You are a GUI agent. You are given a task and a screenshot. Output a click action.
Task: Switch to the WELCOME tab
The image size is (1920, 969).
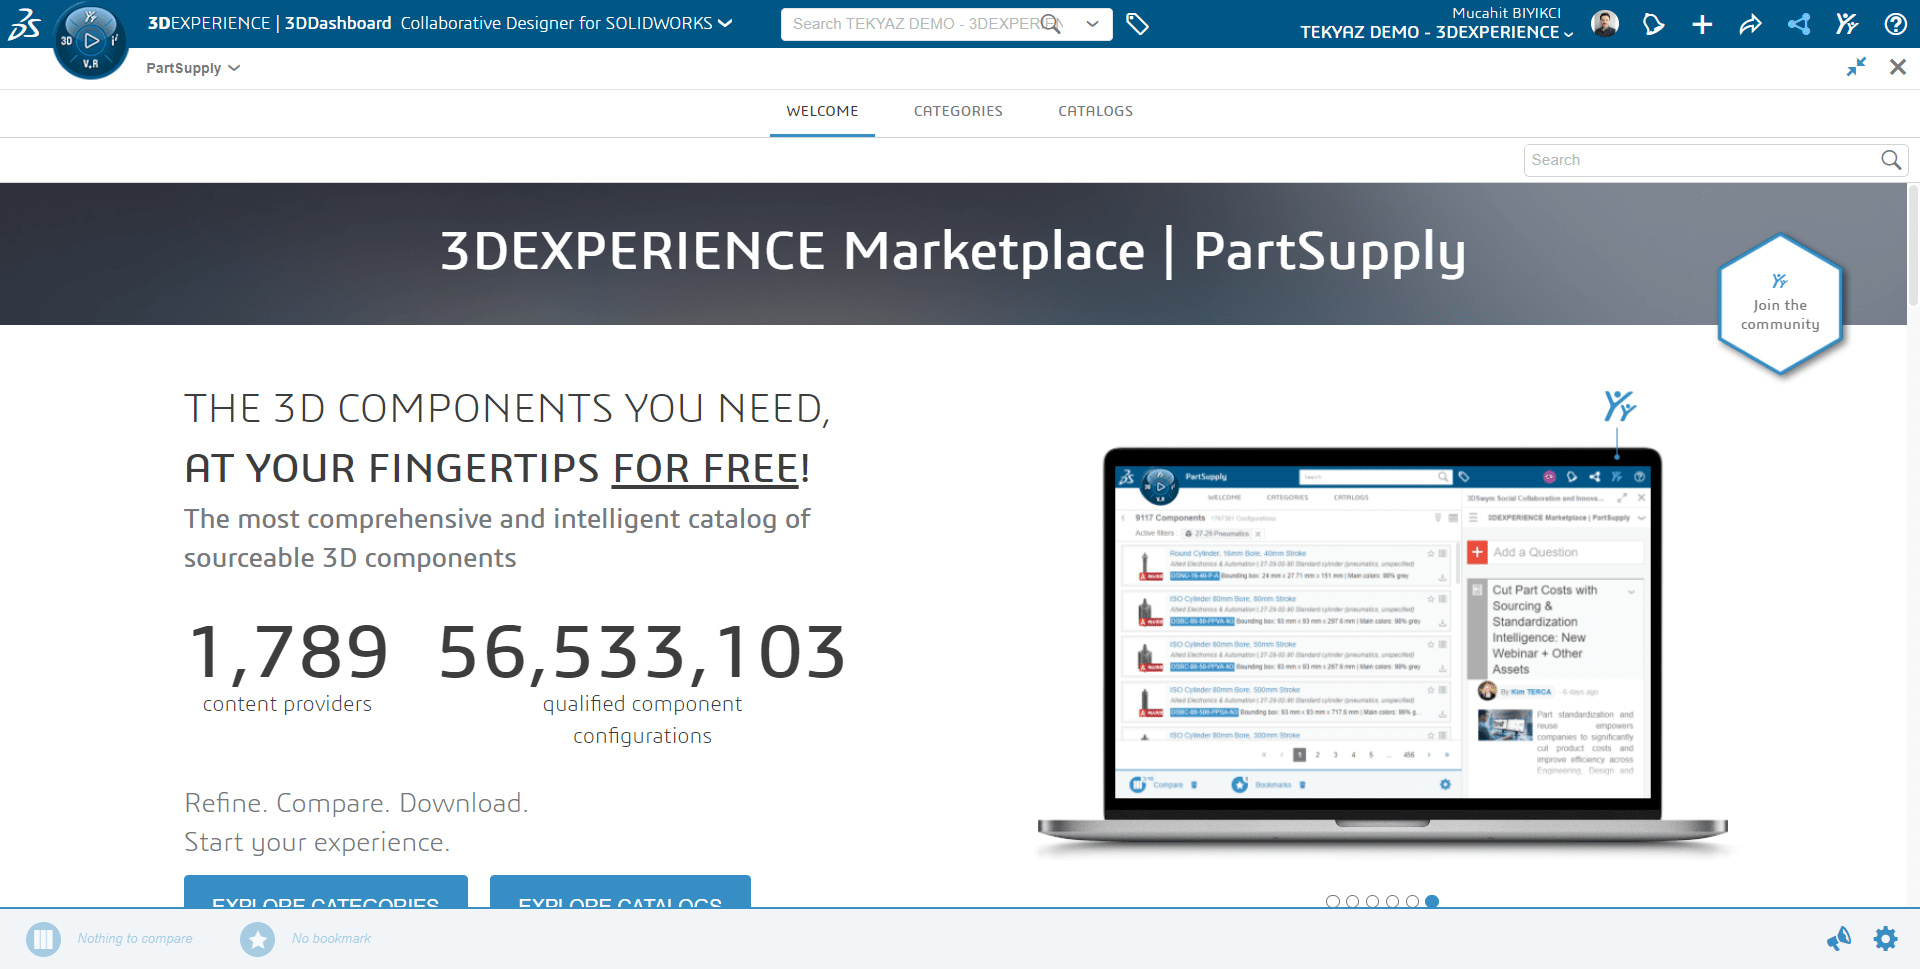[822, 111]
